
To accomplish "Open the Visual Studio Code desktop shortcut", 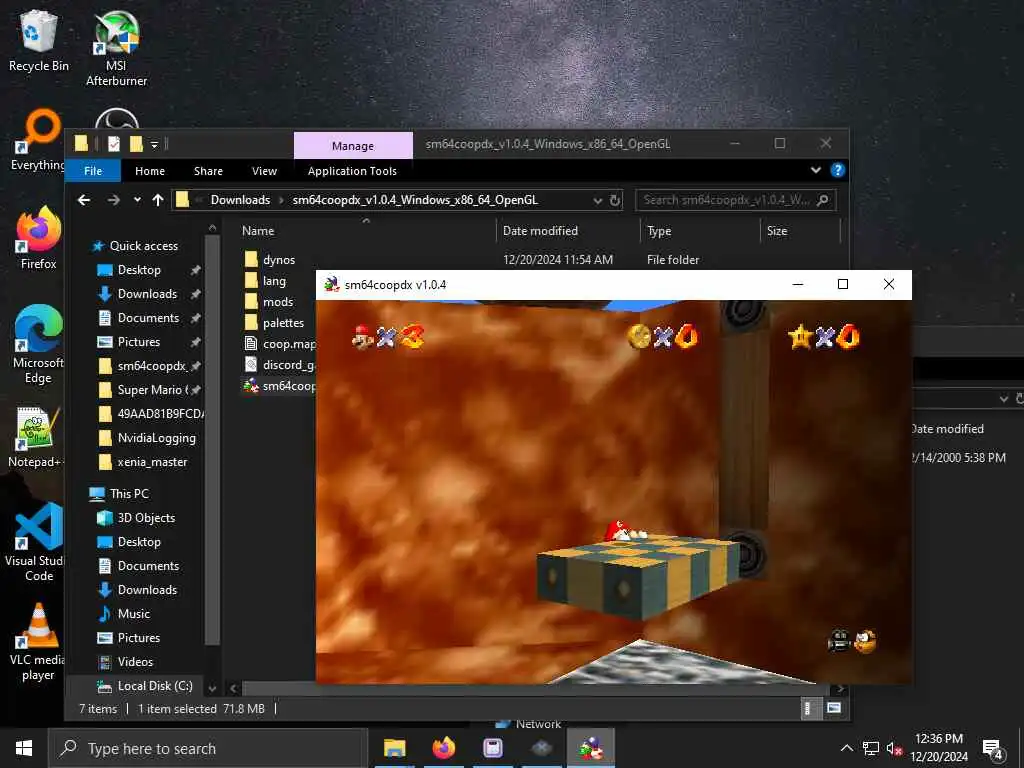I will 36,542.
